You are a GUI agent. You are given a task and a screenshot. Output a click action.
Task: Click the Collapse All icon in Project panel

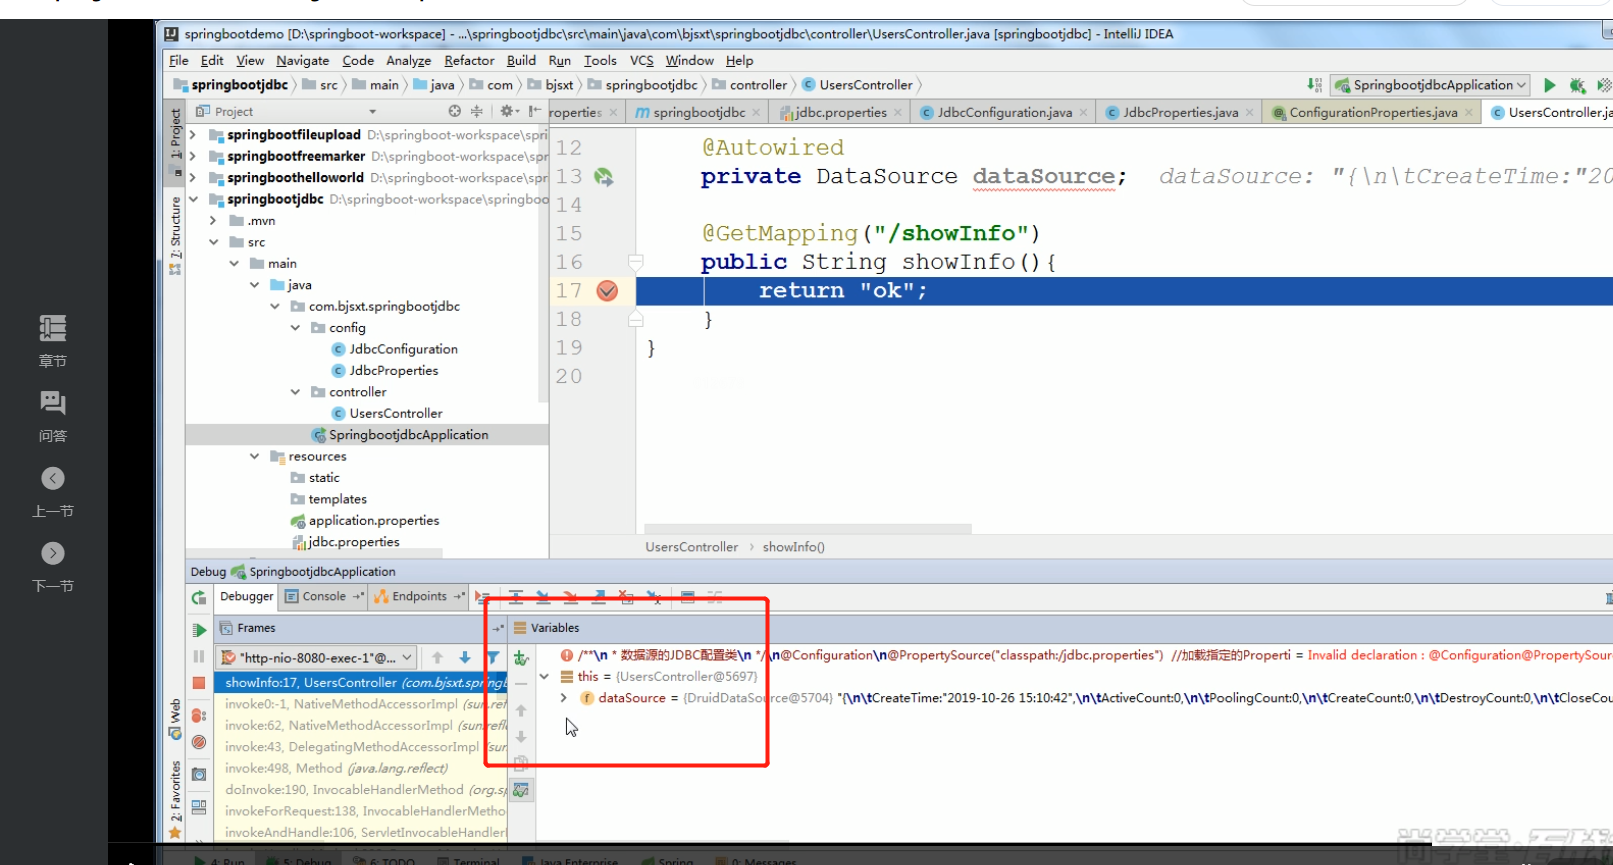[x=476, y=111]
